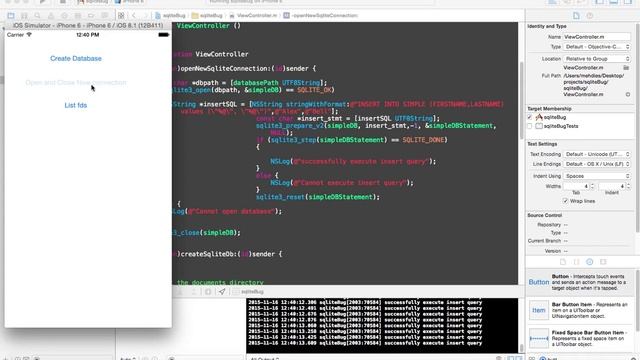
Task: Select Fixed Space Bar Button Item object
Action: click(x=579, y=338)
